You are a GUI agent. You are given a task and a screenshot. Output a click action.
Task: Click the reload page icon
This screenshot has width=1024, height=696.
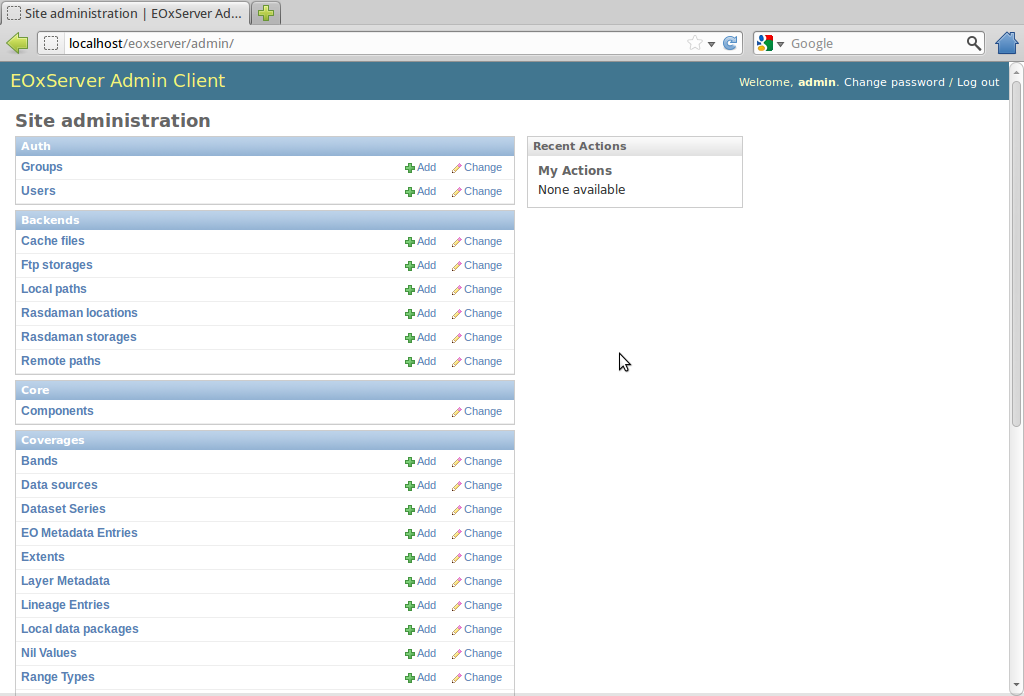click(x=730, y=43)
